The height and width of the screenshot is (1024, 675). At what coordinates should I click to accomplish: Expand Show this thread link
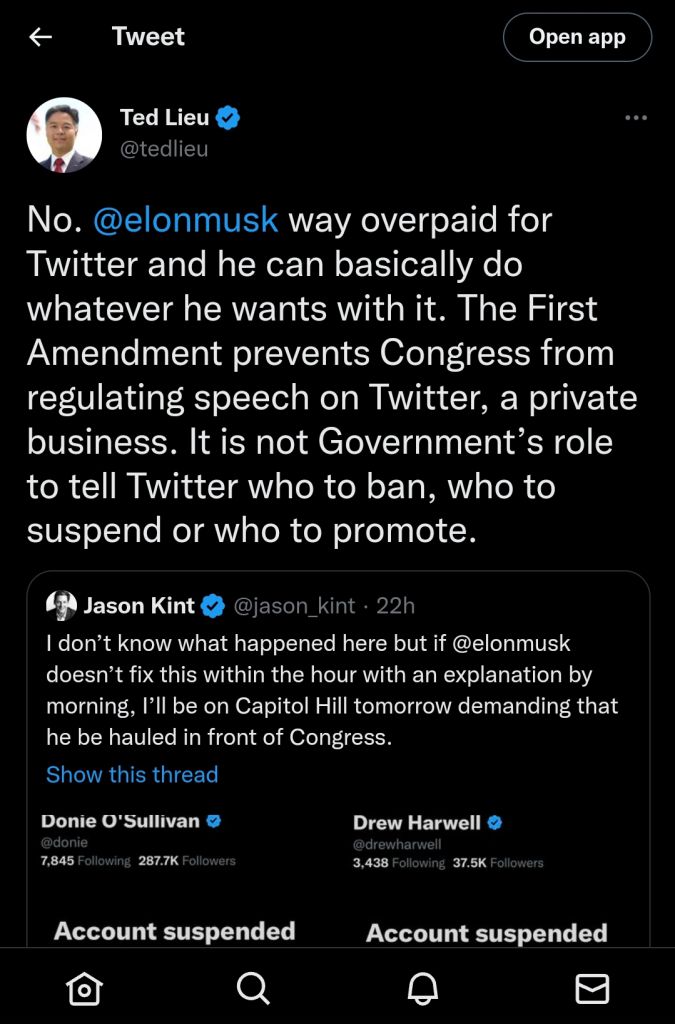tap(132, 774)
